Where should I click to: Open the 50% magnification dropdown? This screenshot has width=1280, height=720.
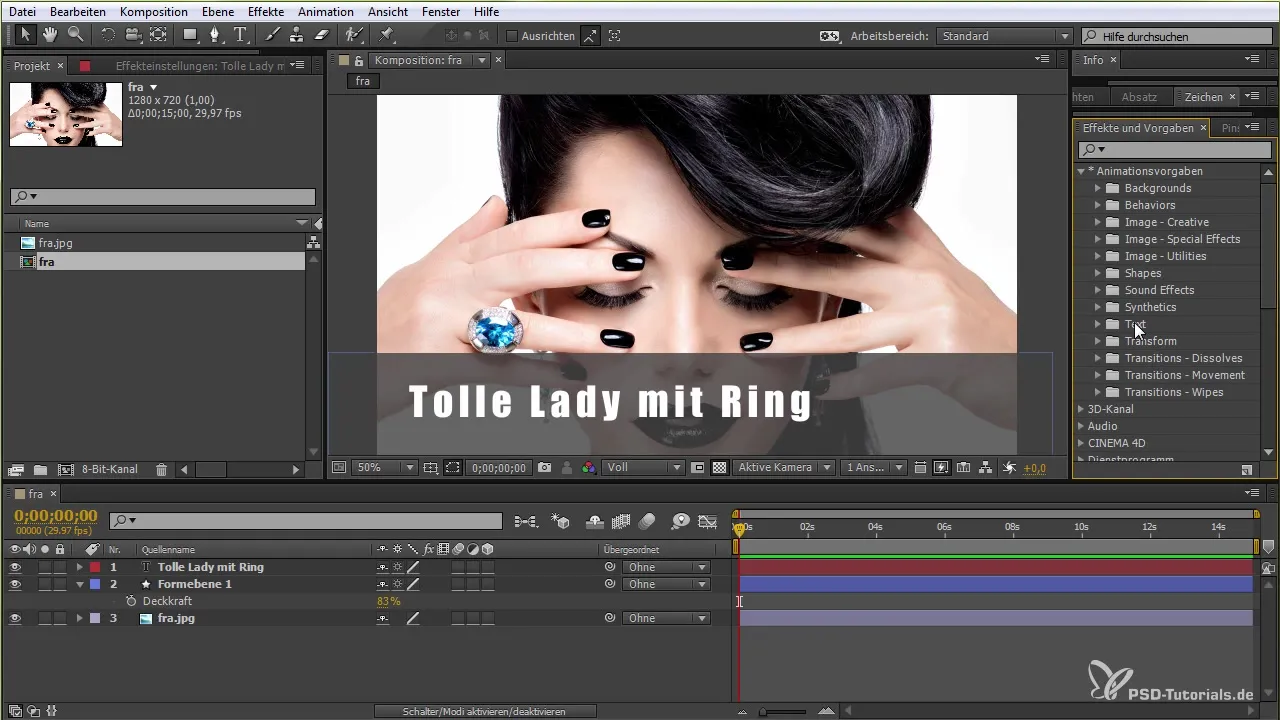click(x=385, y=467)
